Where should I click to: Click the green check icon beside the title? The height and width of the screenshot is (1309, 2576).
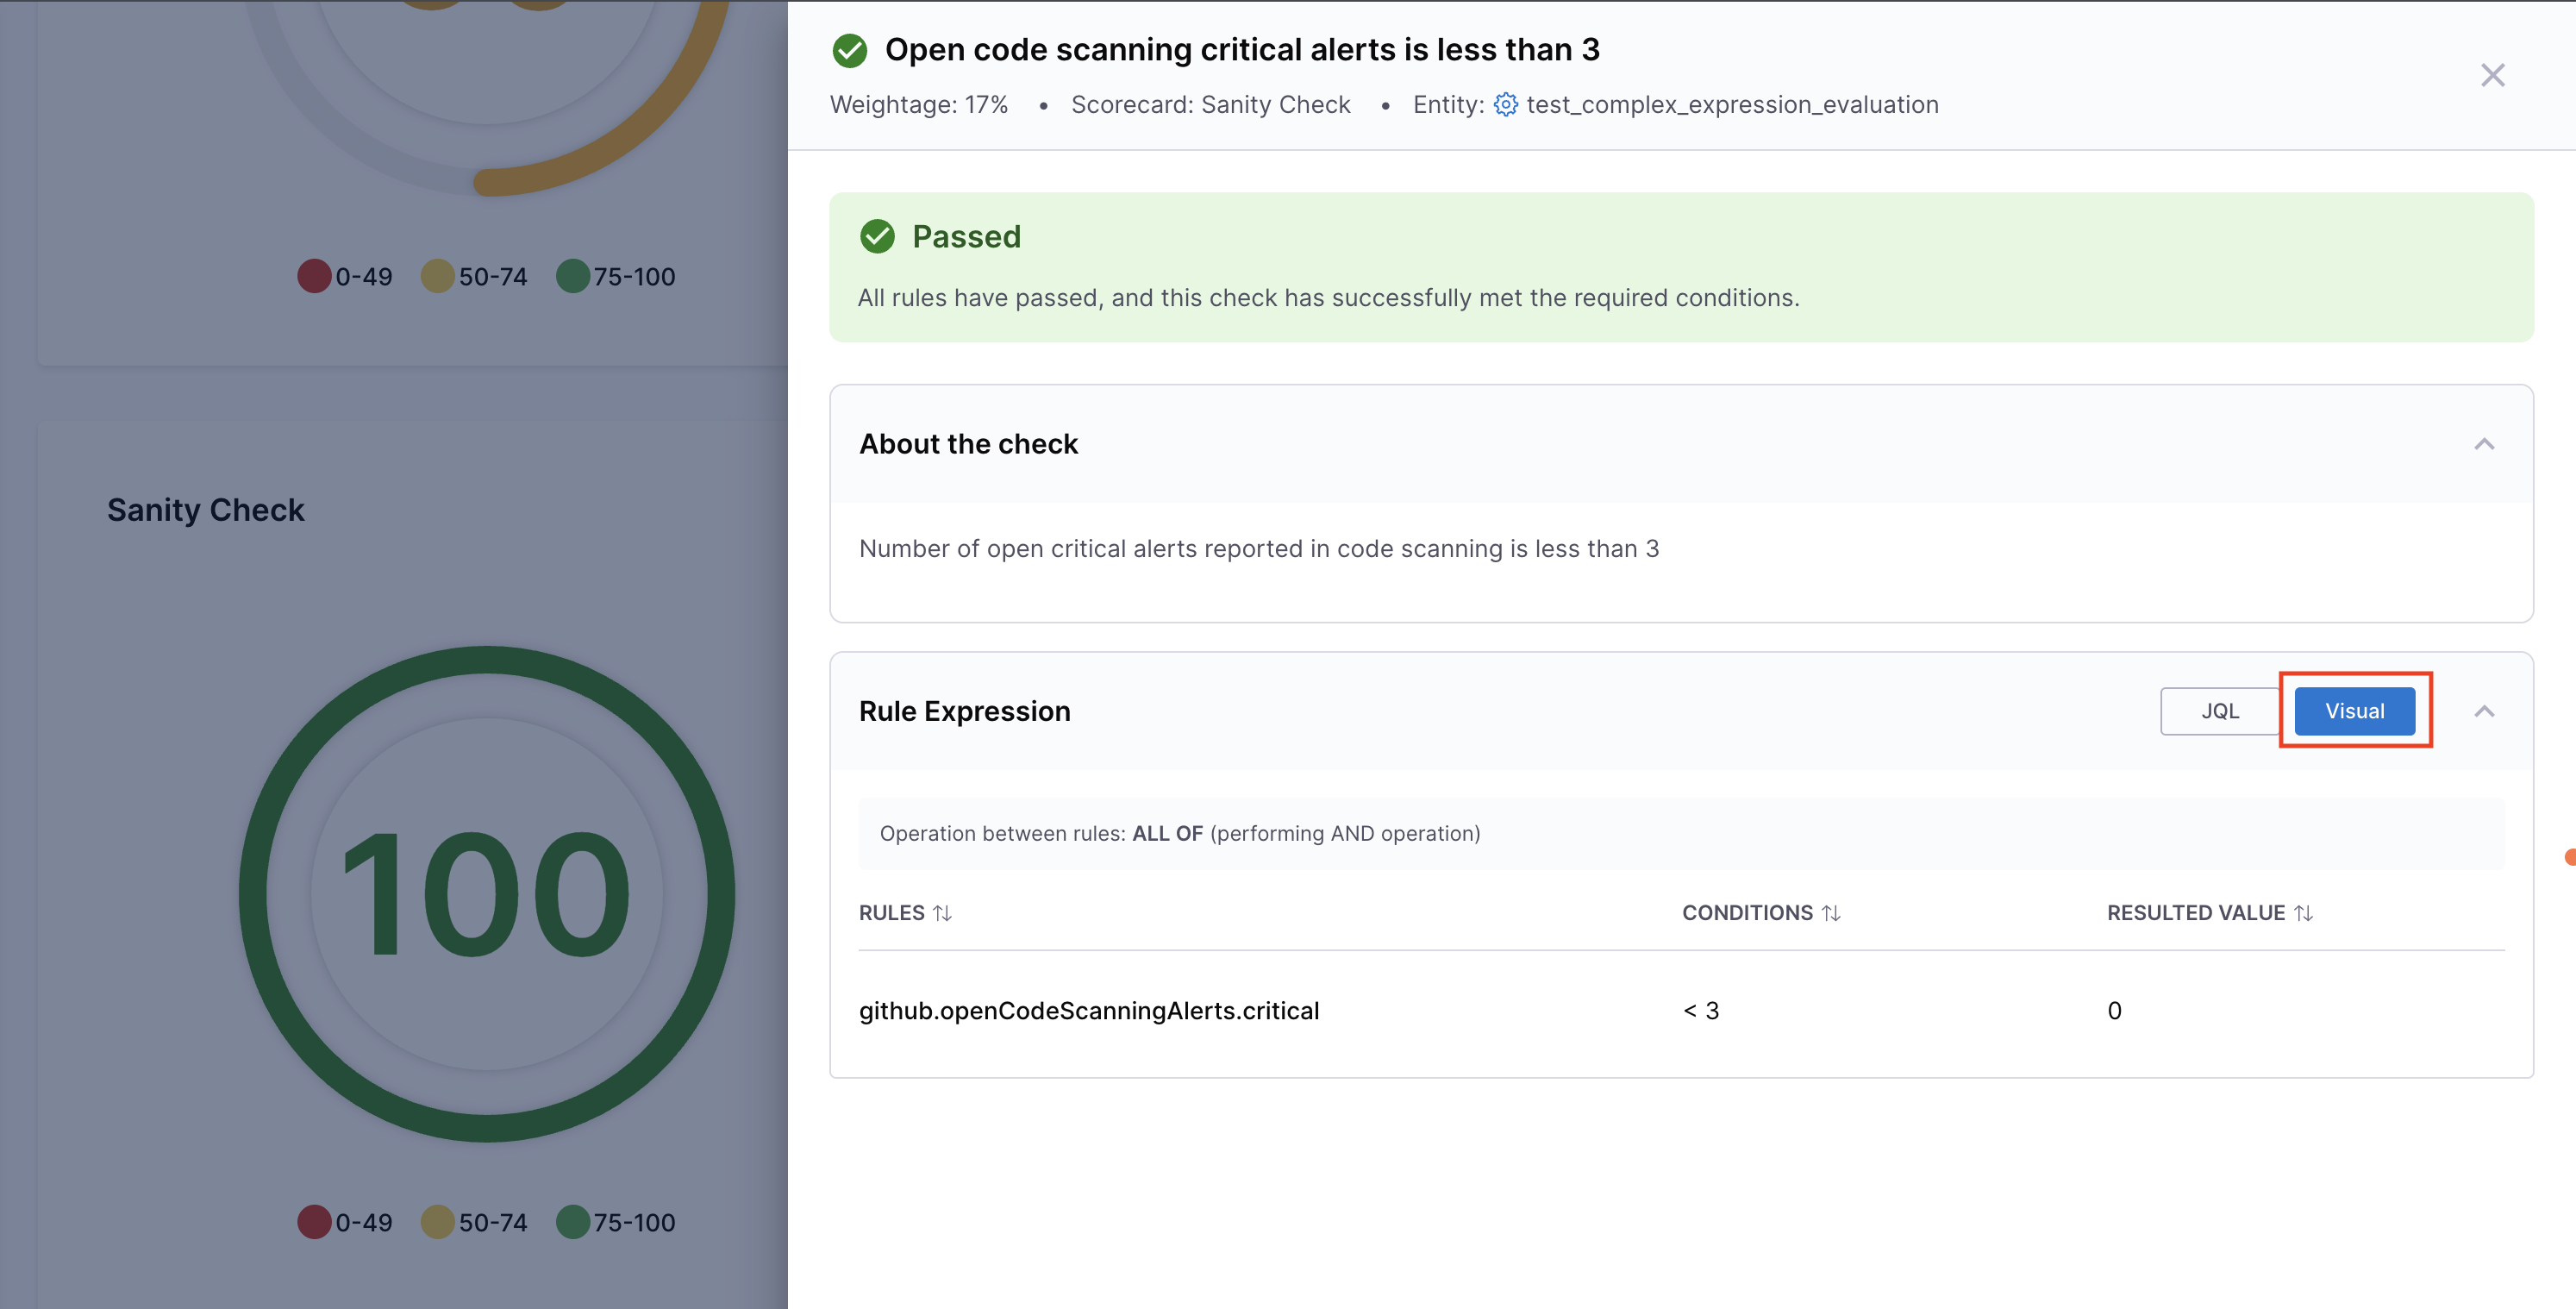[x=849, y=50]
